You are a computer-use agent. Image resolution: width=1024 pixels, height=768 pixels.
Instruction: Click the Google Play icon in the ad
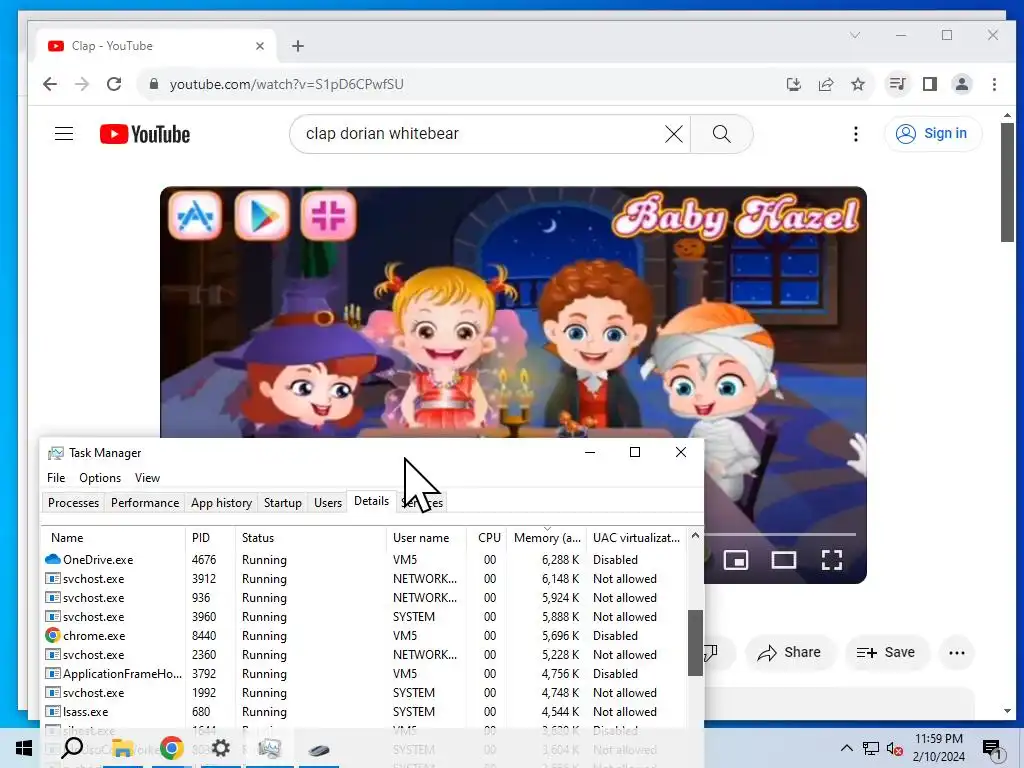click(x=262, y=216)
